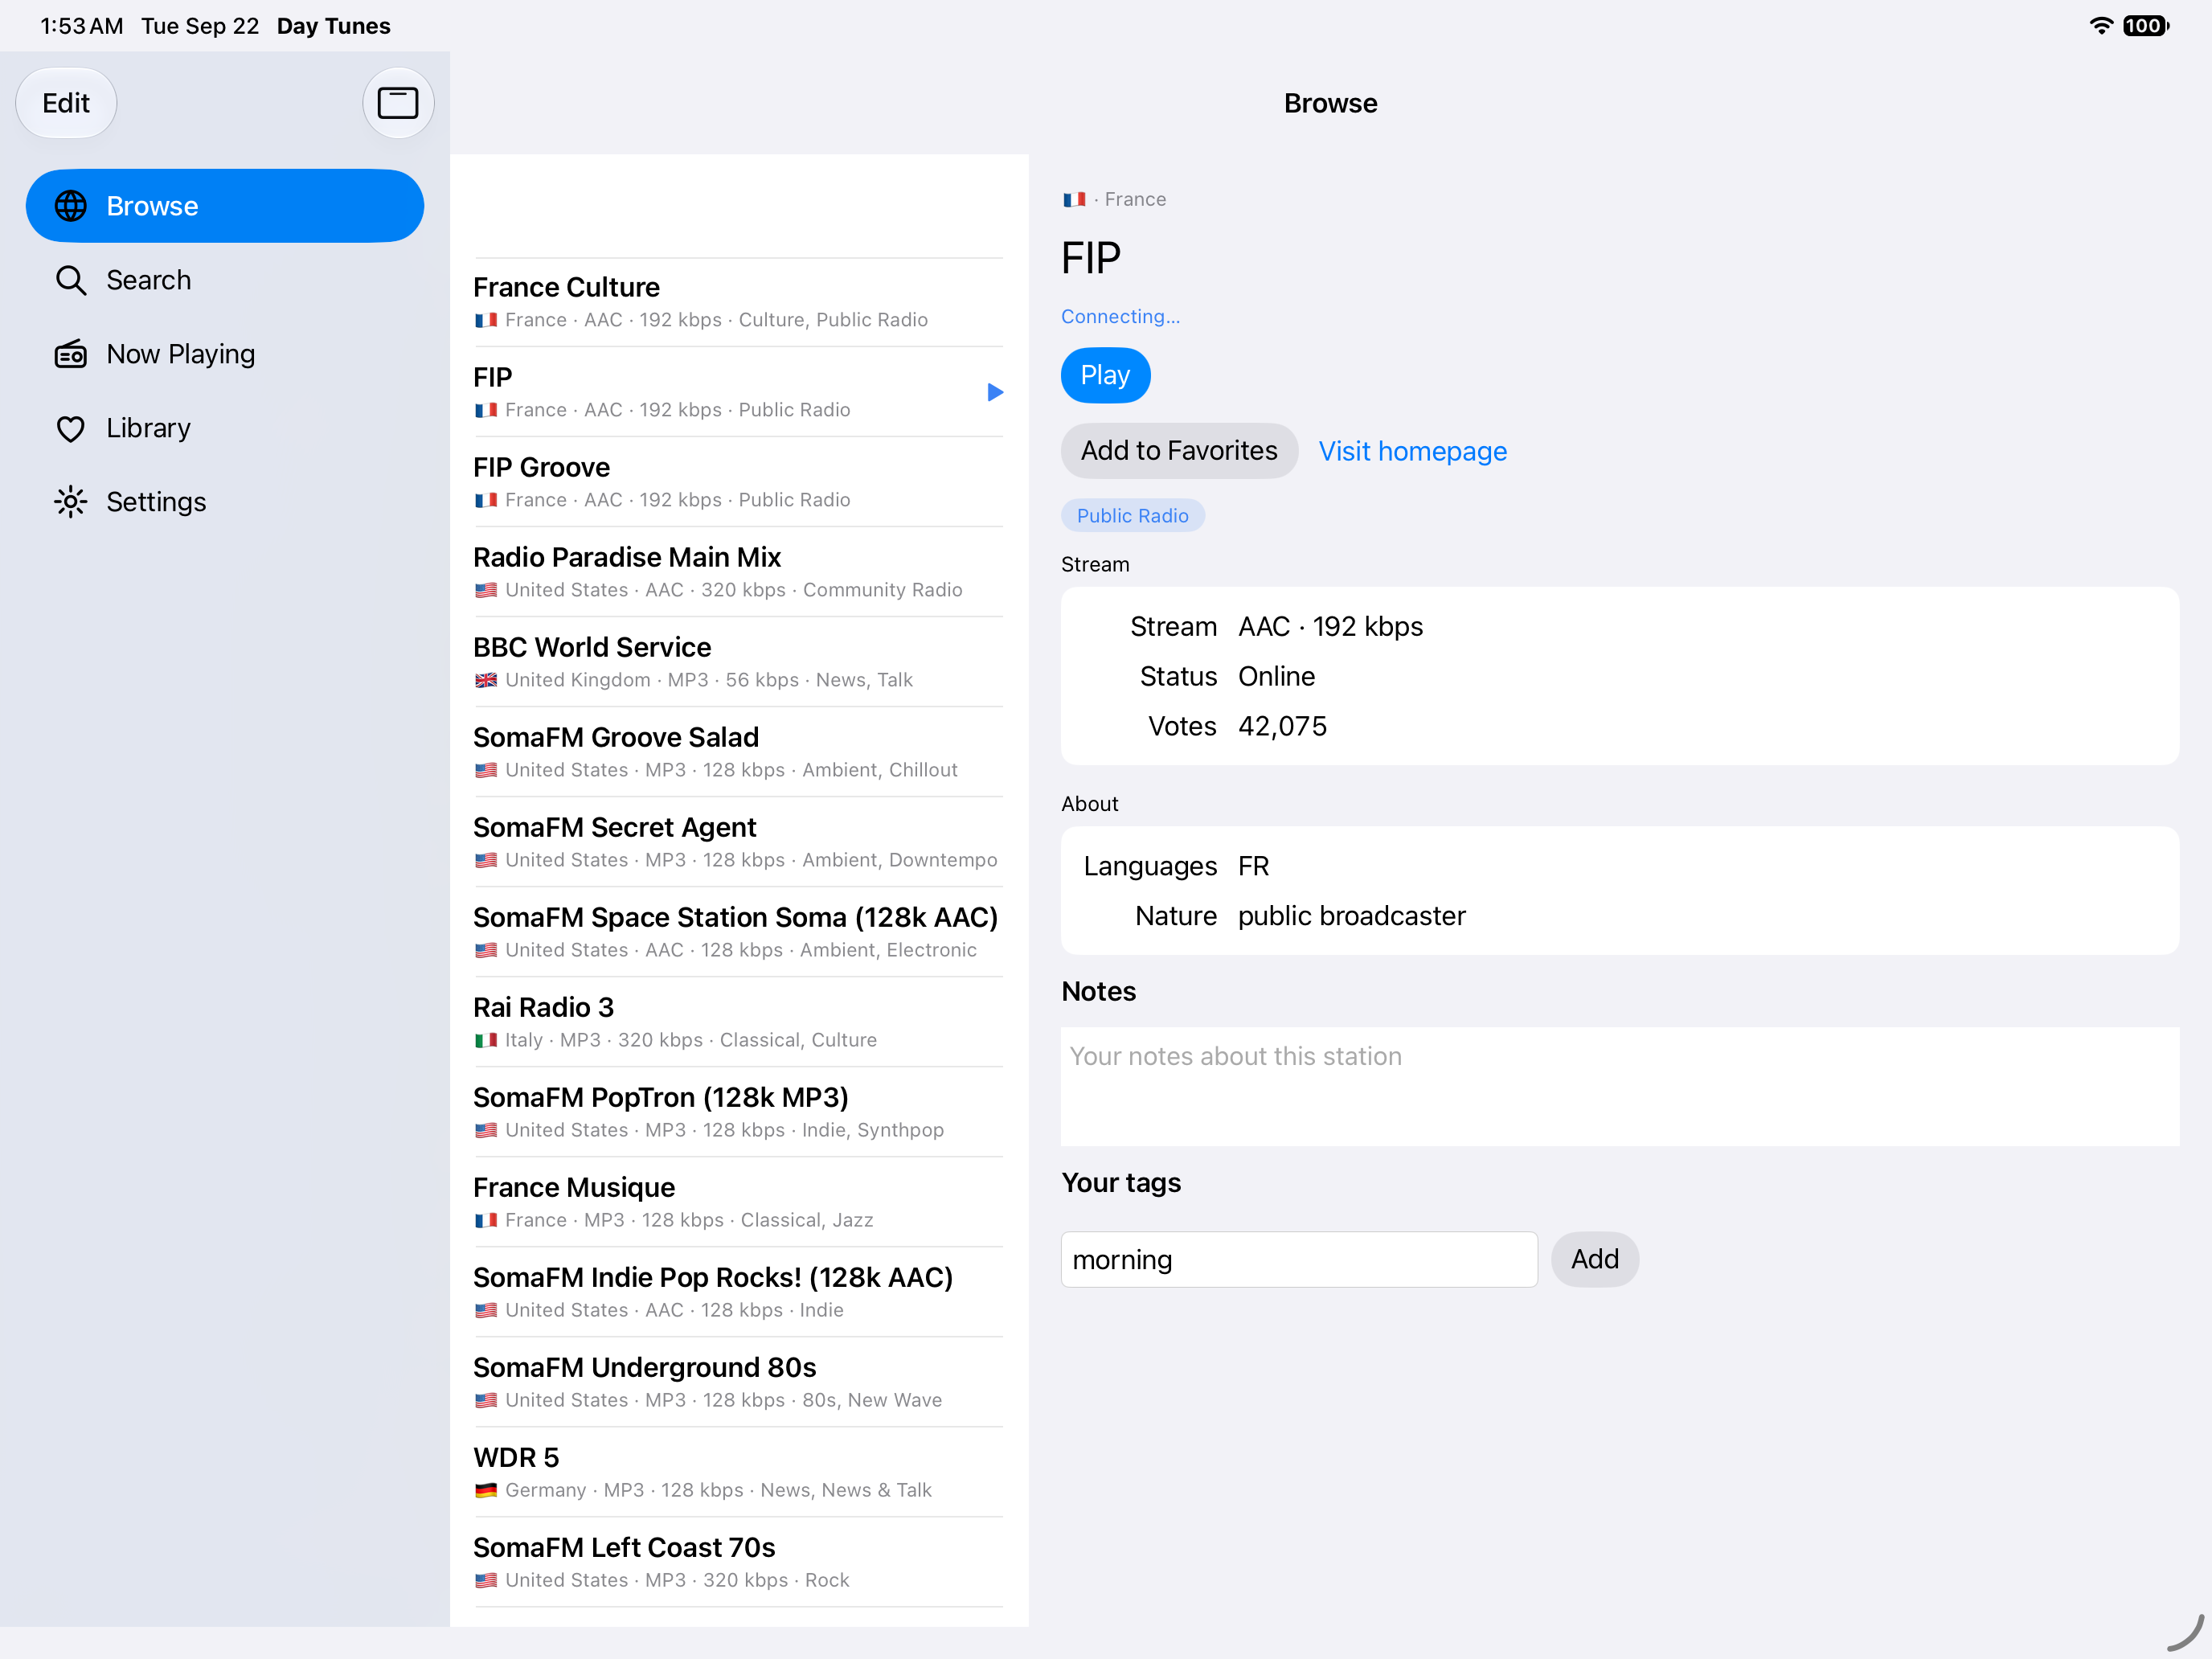2212x1659 pixels.
Task: Click the Connecting... status text
Action: click(x=1120, y=317)
